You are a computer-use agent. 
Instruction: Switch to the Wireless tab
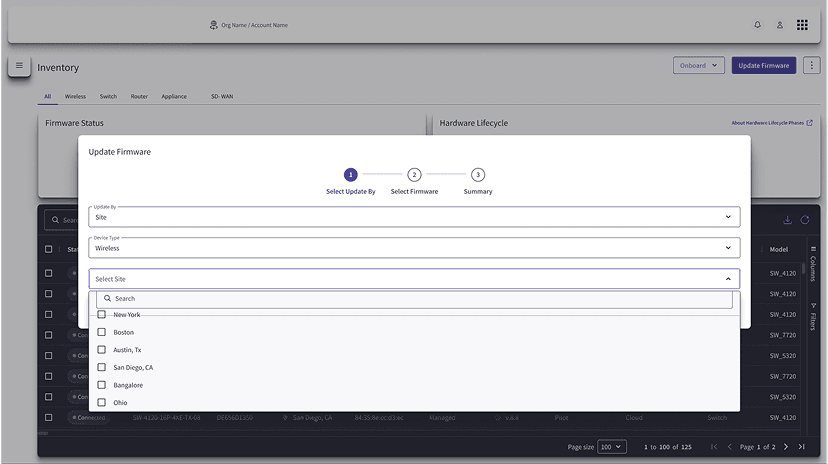[x=75, y=96]
